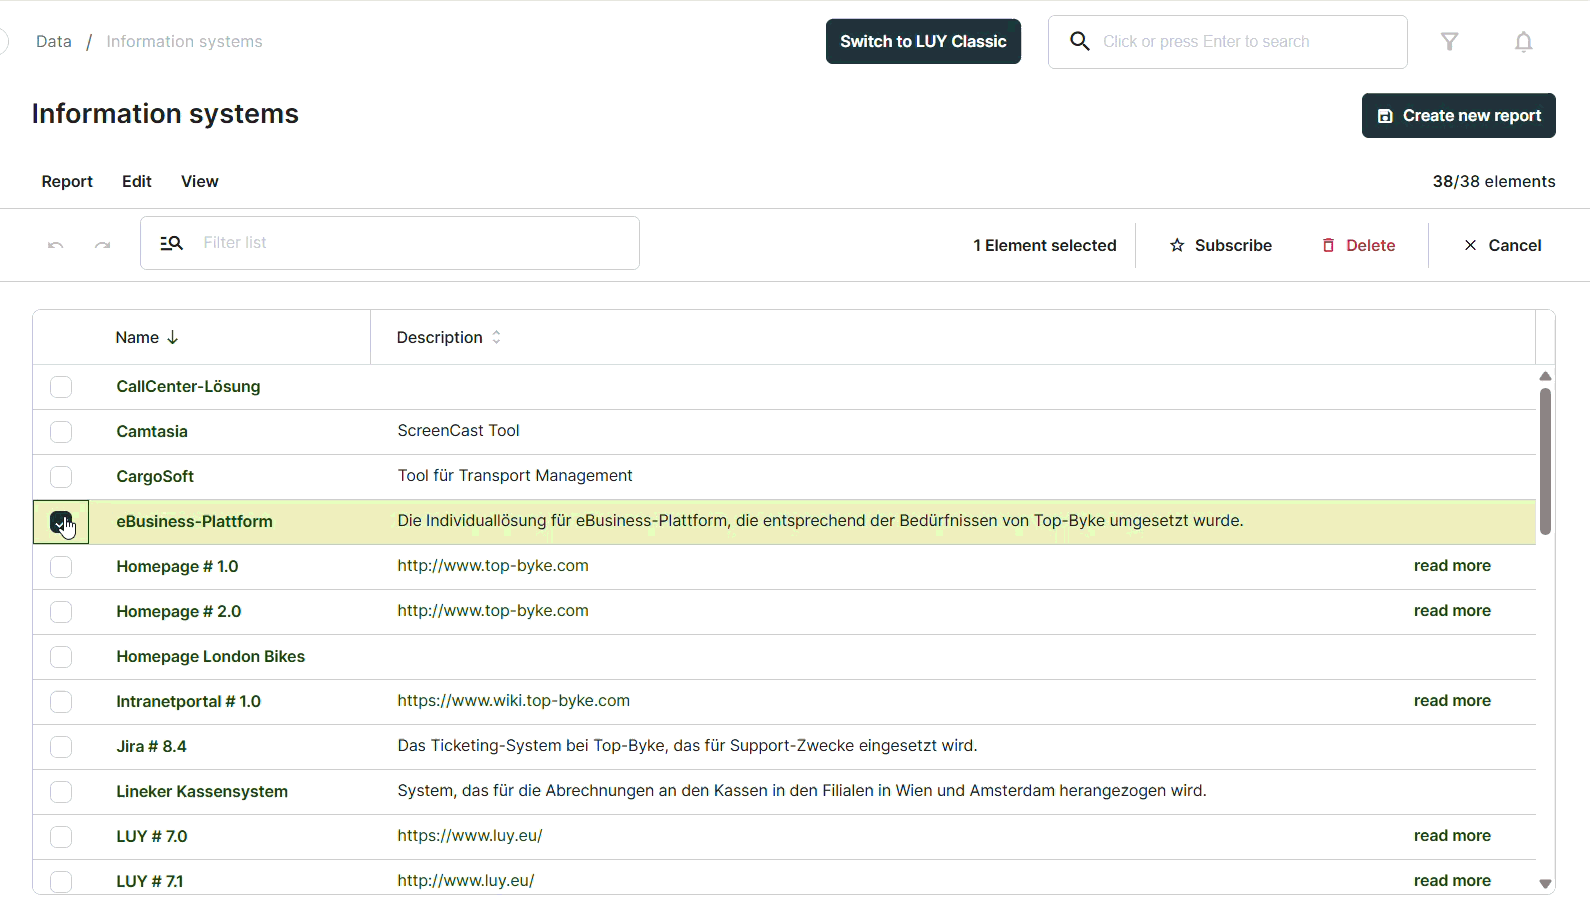1590x912 pixels.
Task: Open the filter funnel icon
Action: click(1449, 42)
